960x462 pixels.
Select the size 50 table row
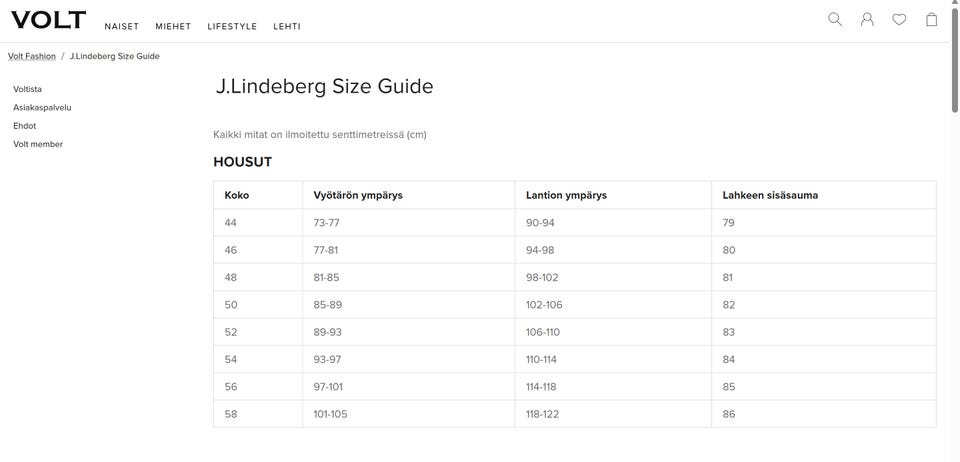[x=575, y=305]
